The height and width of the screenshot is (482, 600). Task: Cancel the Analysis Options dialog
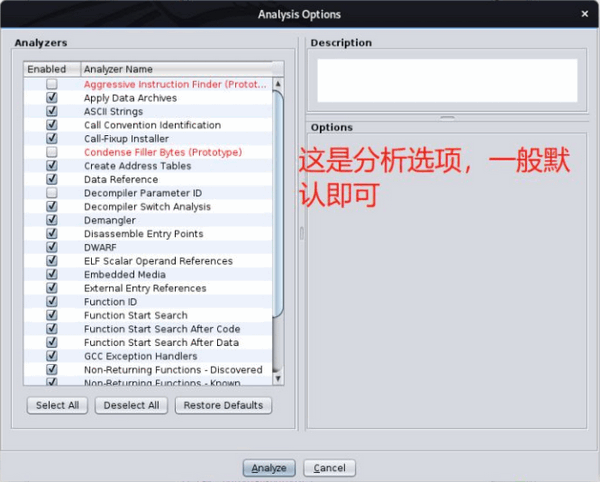pyautogui.click(x=329, y=468)
